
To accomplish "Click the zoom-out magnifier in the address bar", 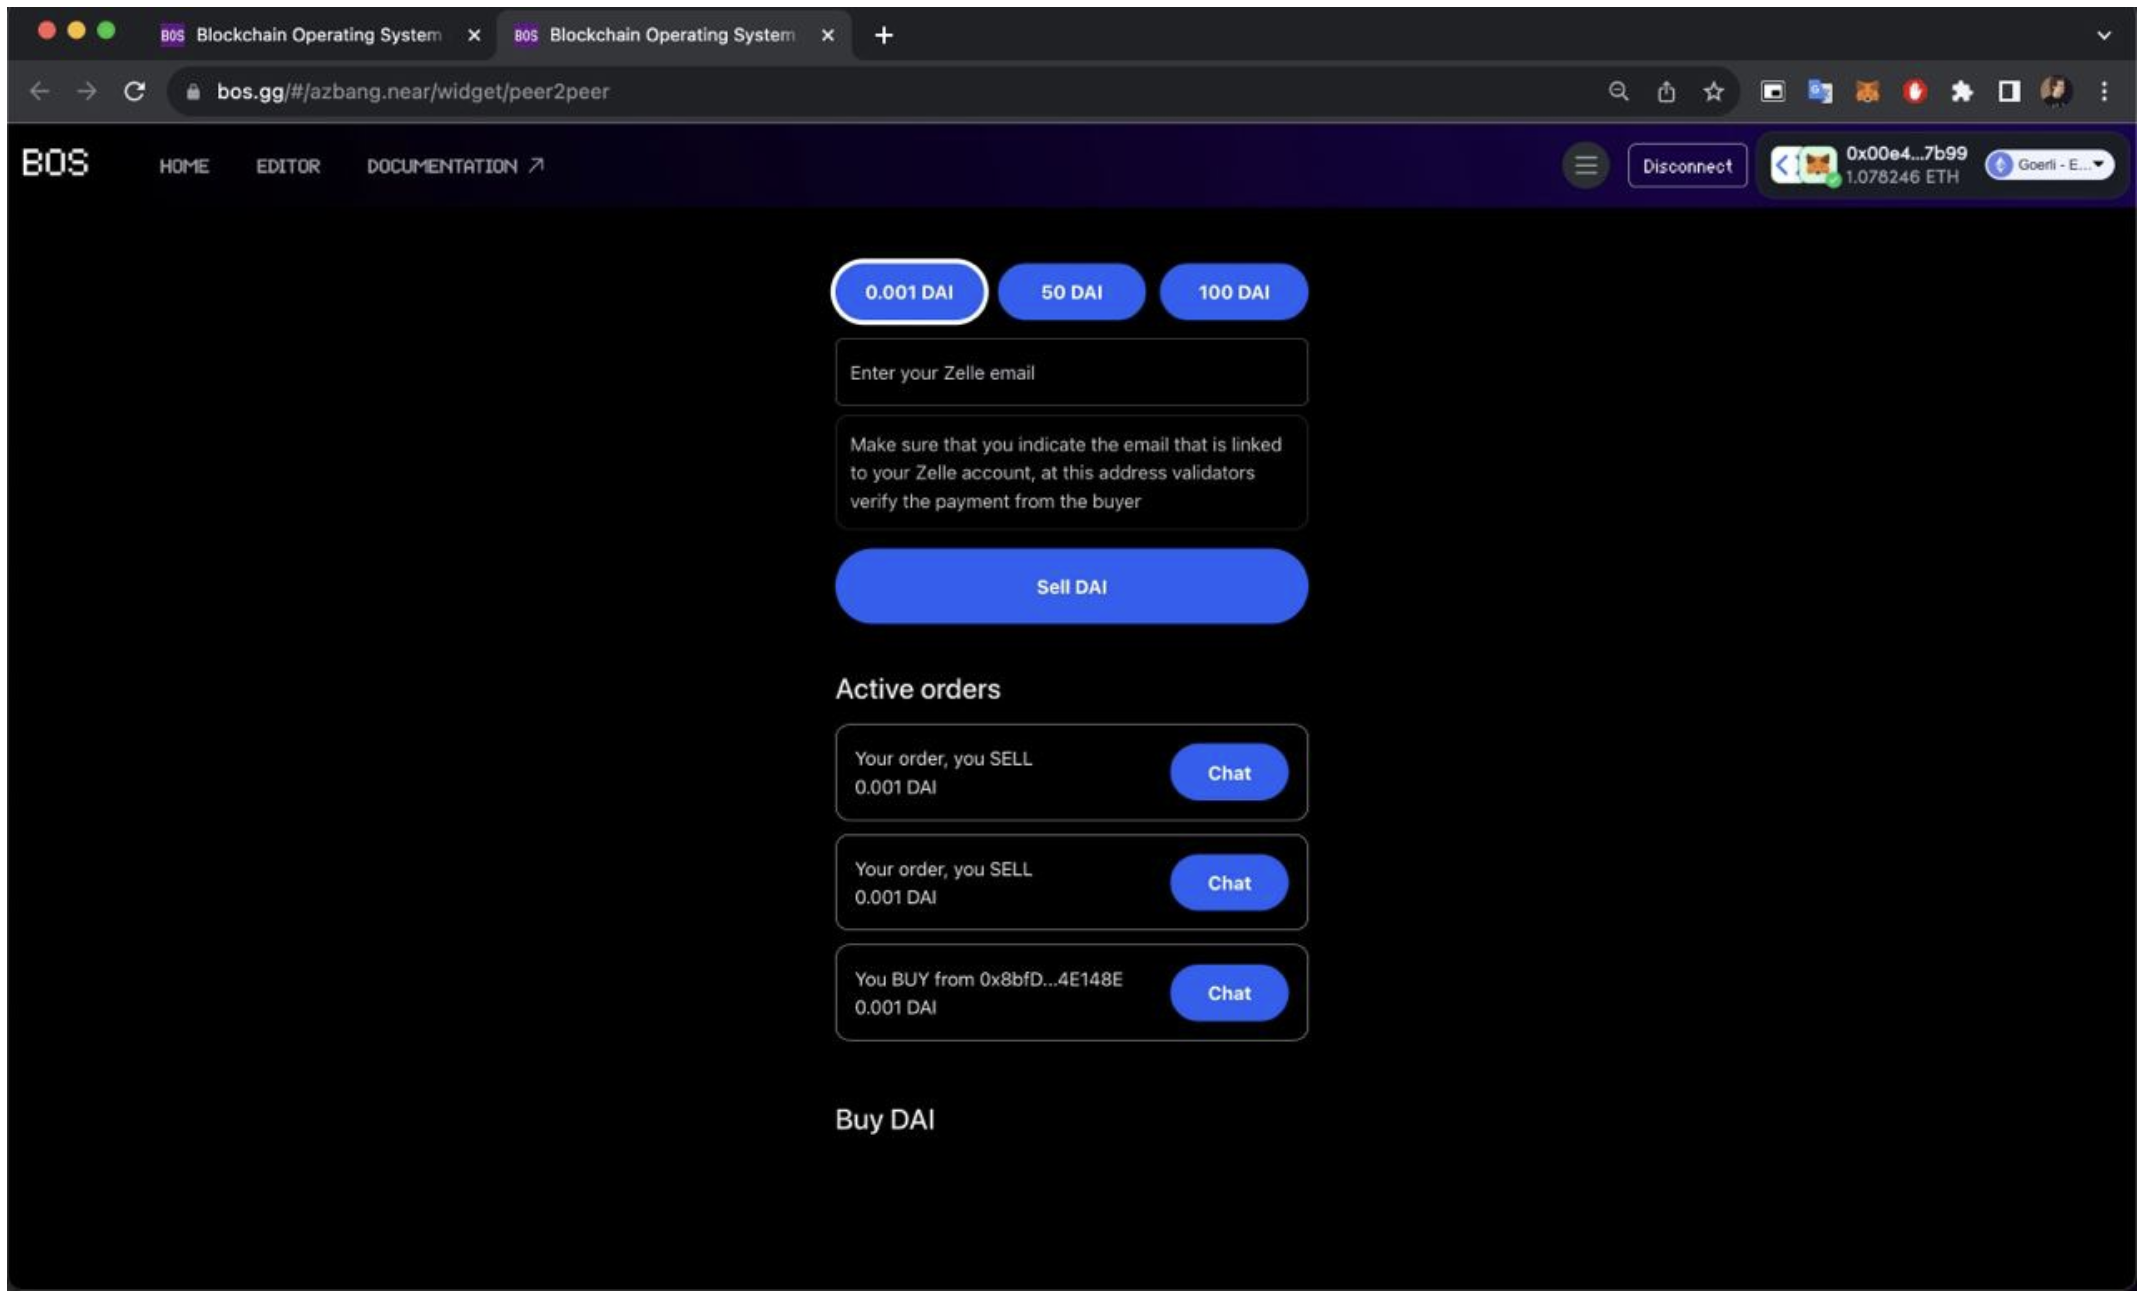I will point(1620,91).
